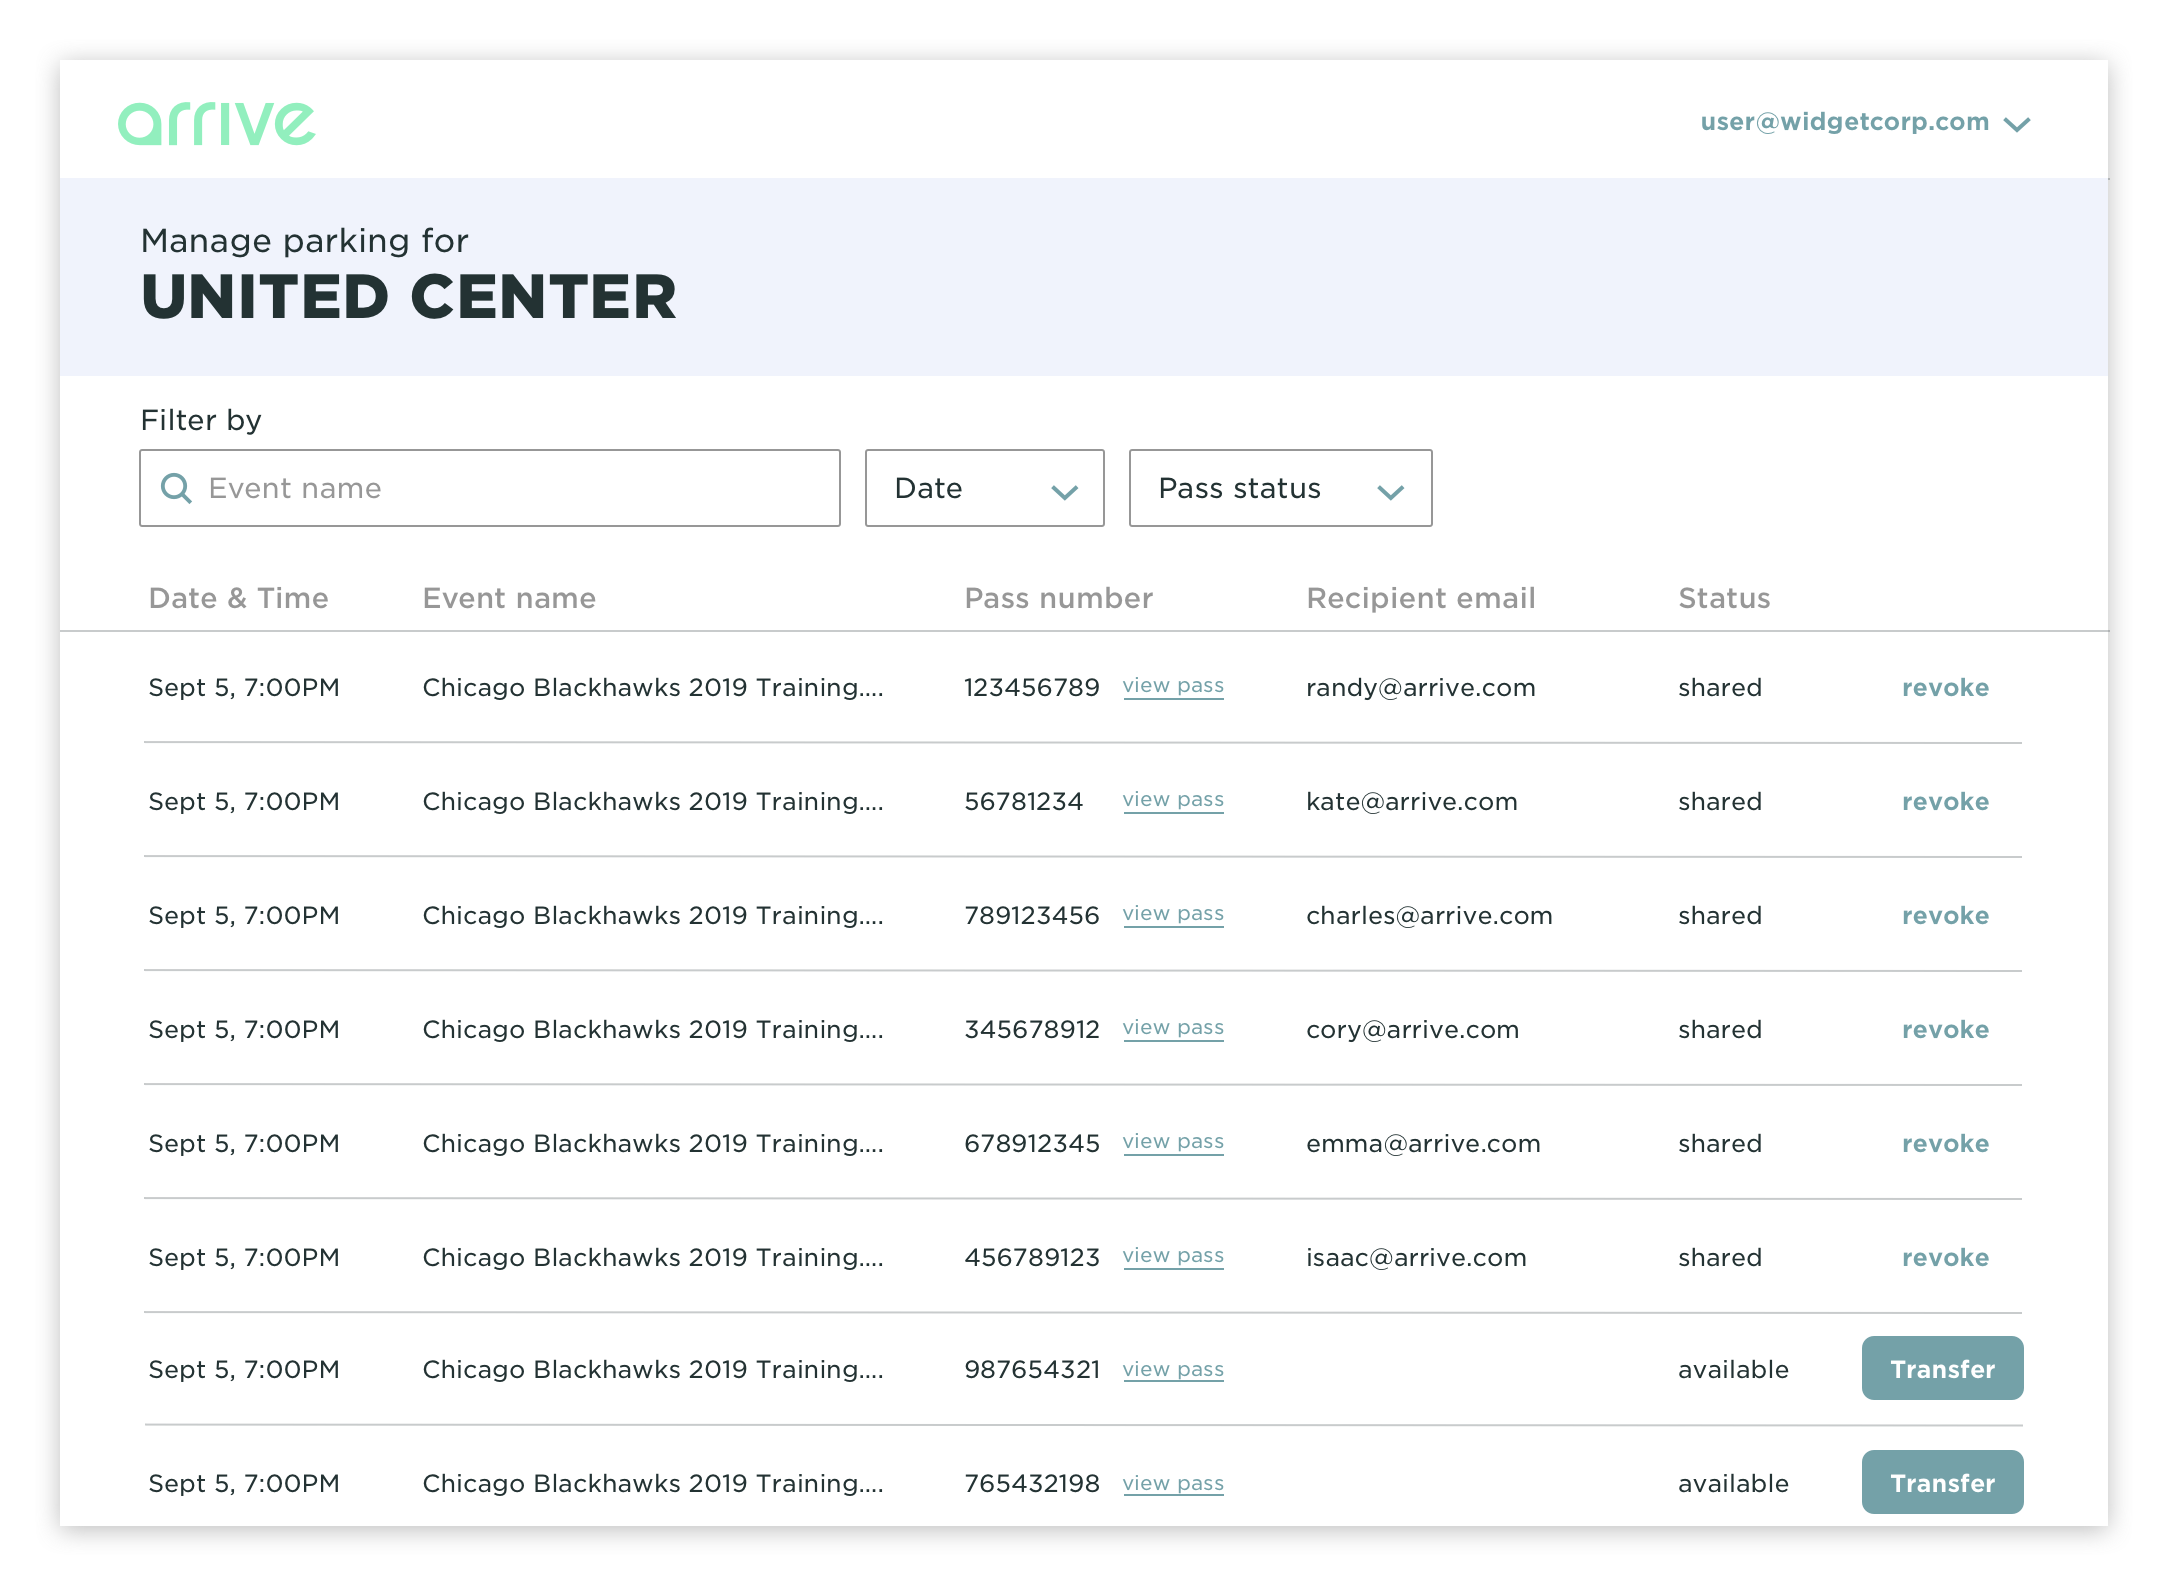Click pass number 456789123
This screenshot has height=1588, width=2168.
[x=1031, y=1258]
